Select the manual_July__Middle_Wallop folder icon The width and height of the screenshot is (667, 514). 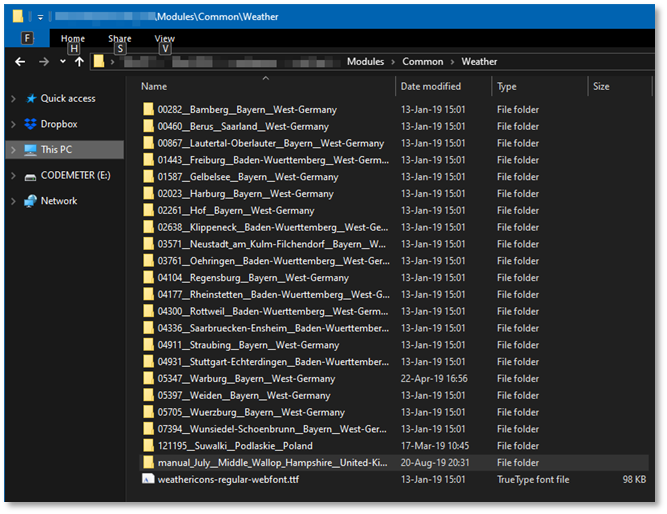(x=148, y=463)
